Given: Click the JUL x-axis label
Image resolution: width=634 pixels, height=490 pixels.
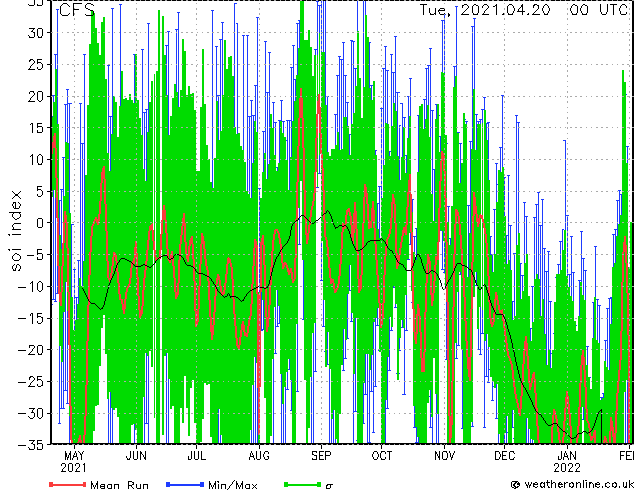Looking at the screenshot, I should [197, 456].
